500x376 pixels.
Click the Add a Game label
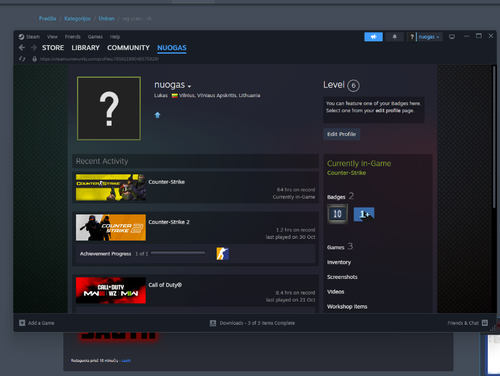(41, 323)
